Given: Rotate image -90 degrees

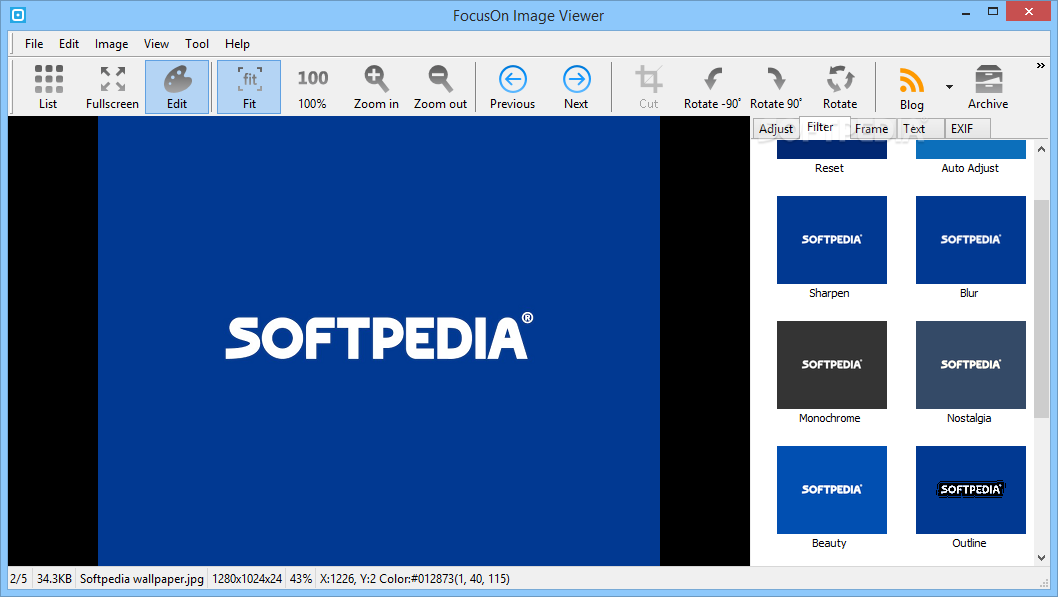Looking at the screenshot, I should pyautogui.click(x=712, y=87).
